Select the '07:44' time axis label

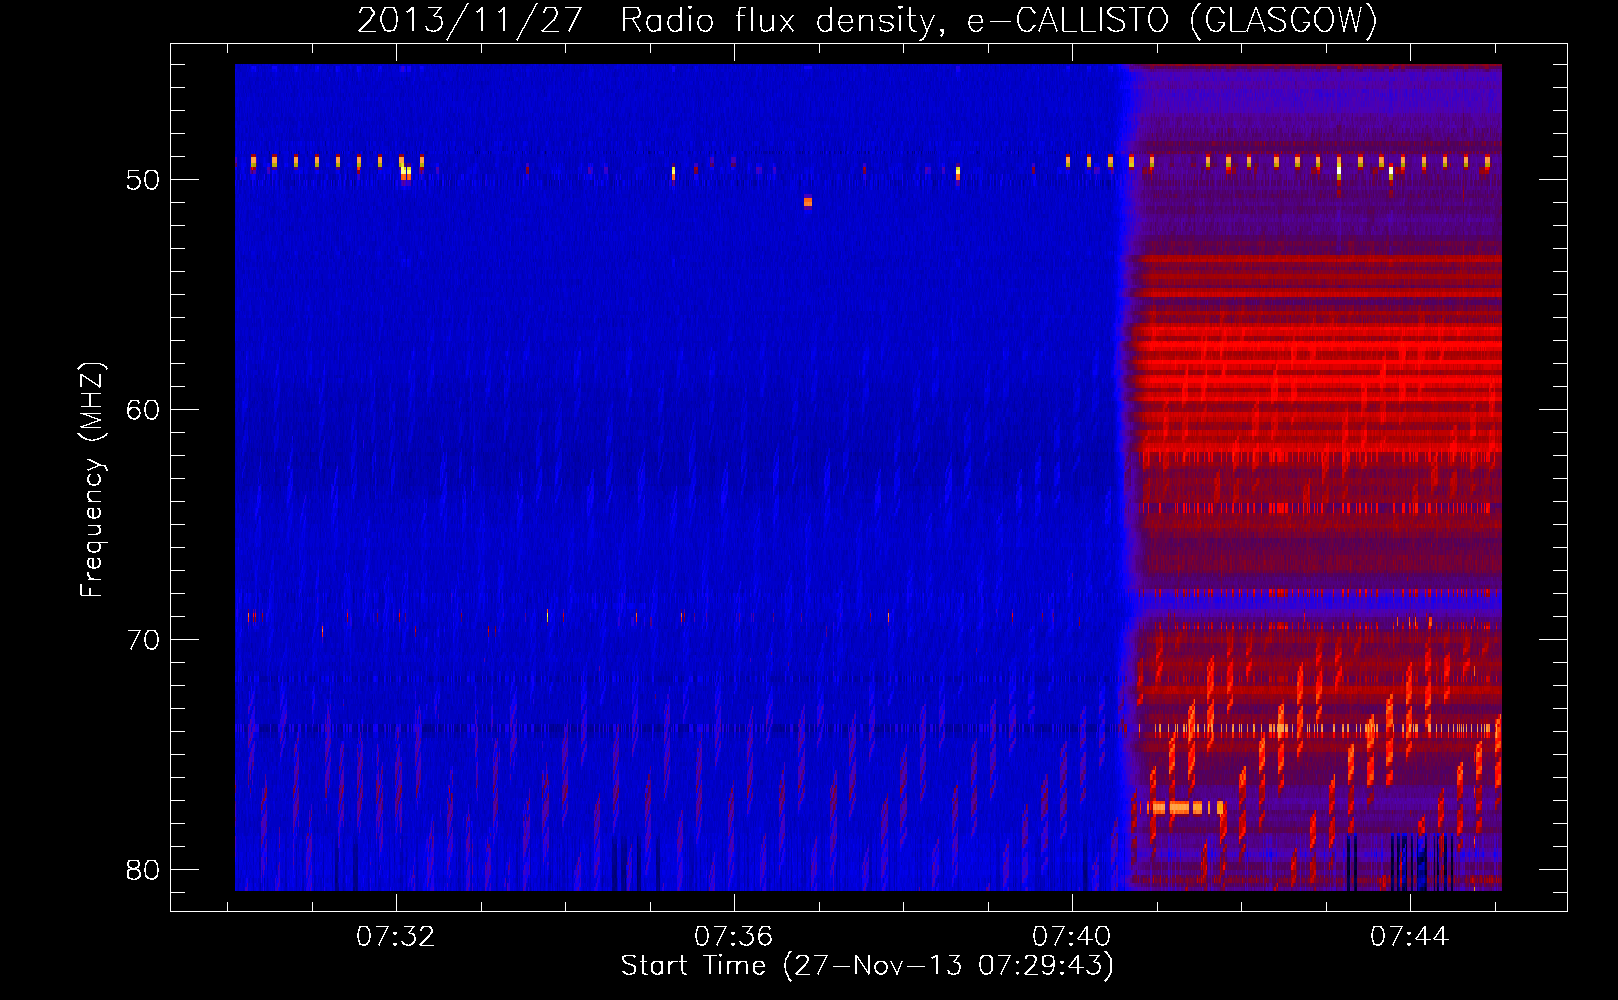coord(1410,937)
